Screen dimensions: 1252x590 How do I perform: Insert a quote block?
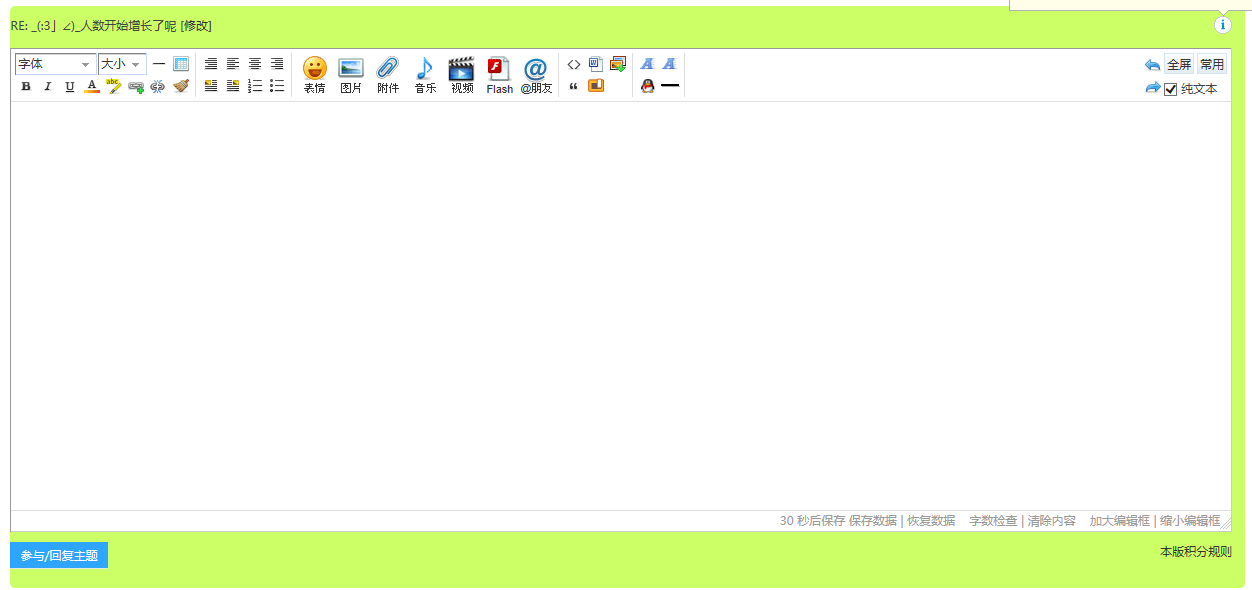pyautogui.click(x=574, y=86)
